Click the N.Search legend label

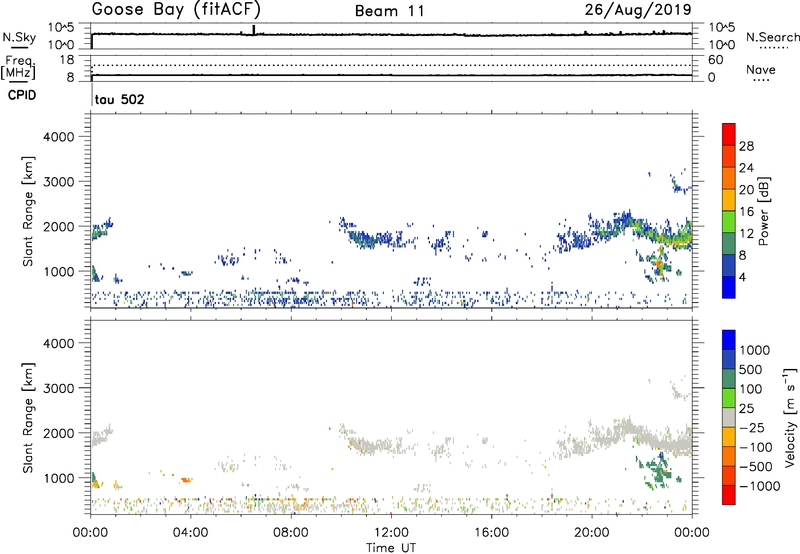[x=772, y=37]
